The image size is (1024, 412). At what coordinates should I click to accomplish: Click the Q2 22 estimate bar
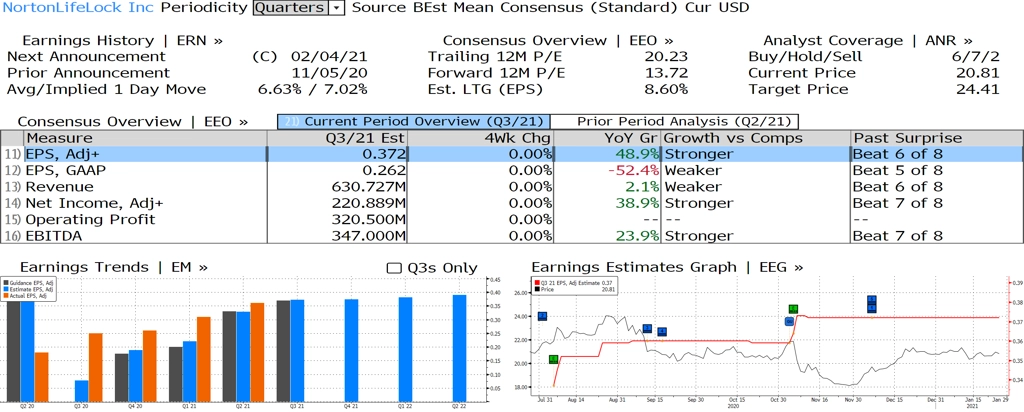point(460,348)
